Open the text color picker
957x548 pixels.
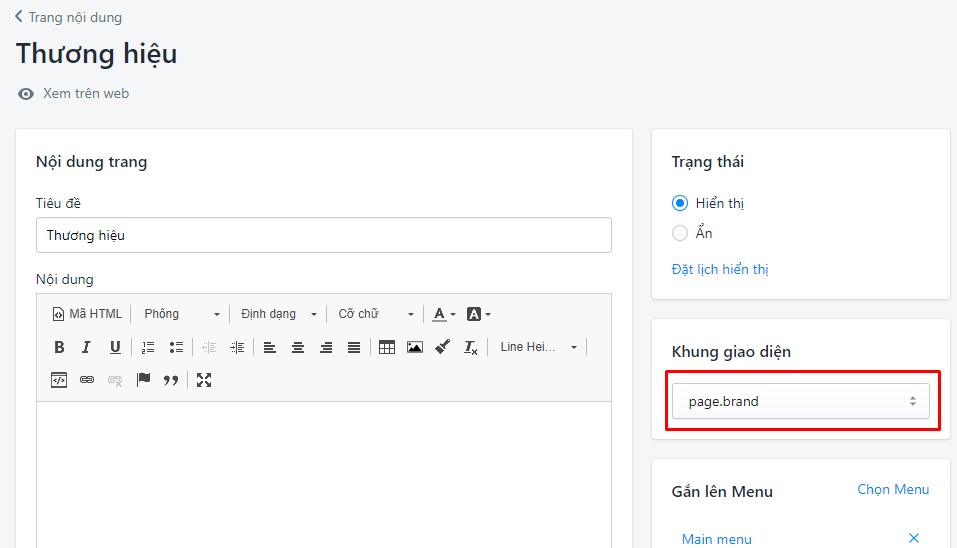(444, 314)
